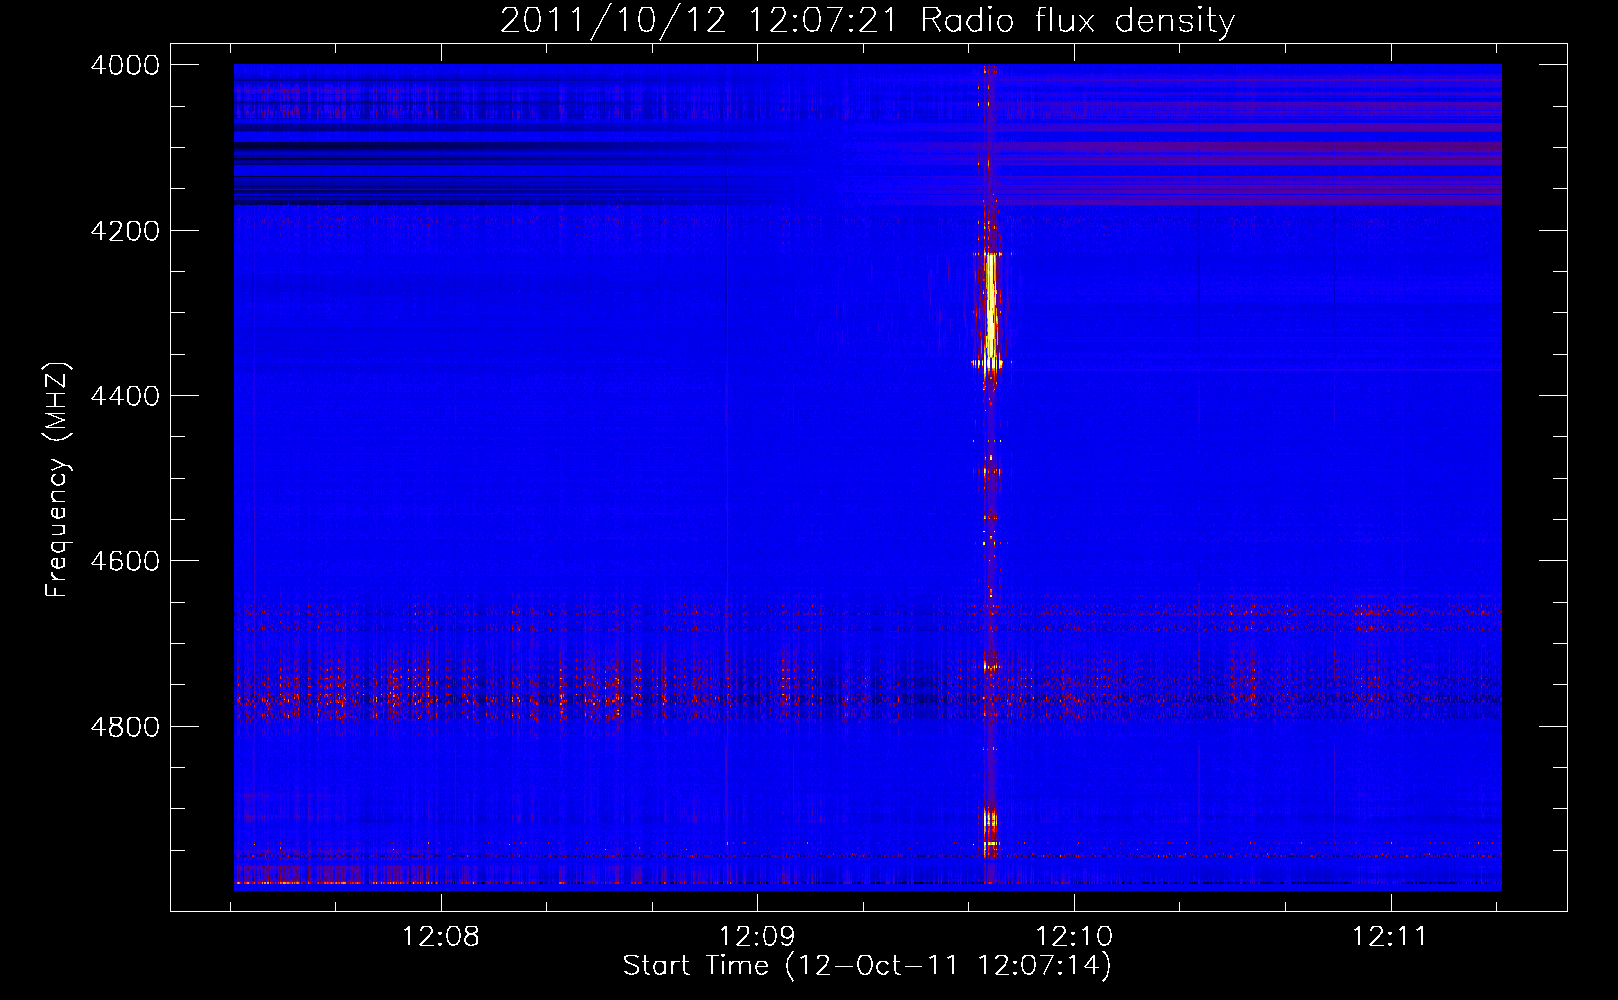This screenshot has height=1000, width=1618.
Task: Click the 'Start Time (12-Oct-11 12:07:14)' label
Action: pyautogui.click(x=867, y=966)
